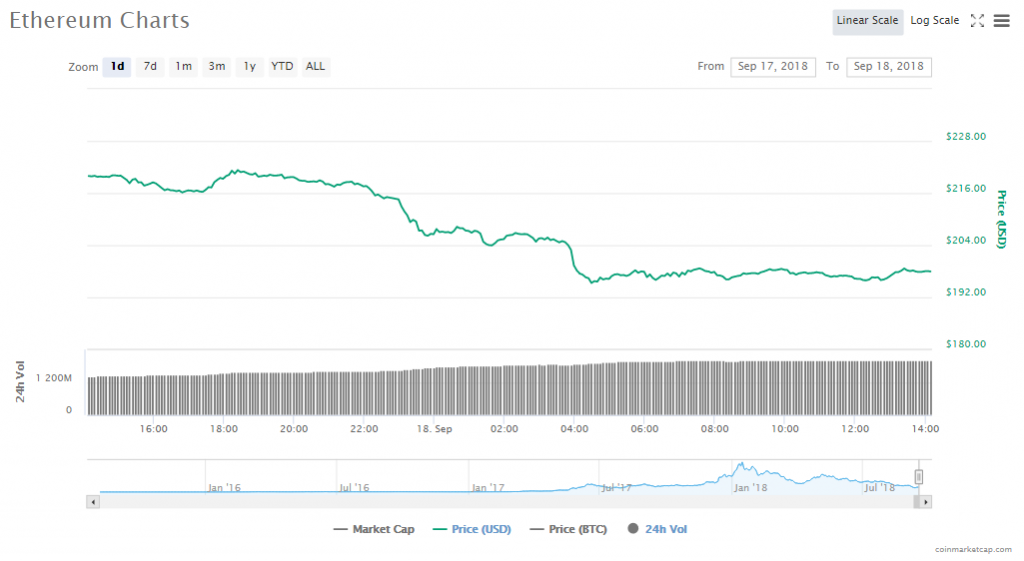Switch to Linear Scale
This screenshot has height=561, width=1024.
pos(867,21)
